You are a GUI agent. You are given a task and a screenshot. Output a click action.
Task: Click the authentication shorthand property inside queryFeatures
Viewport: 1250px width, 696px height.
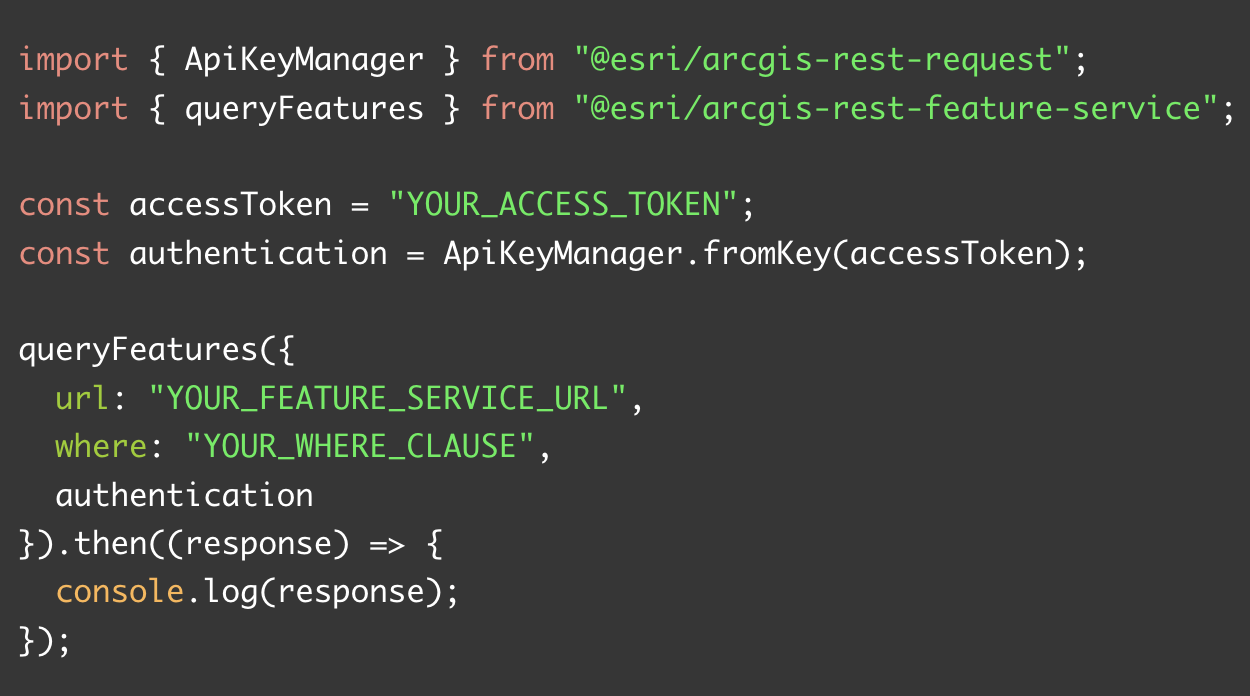coord(184,496)
